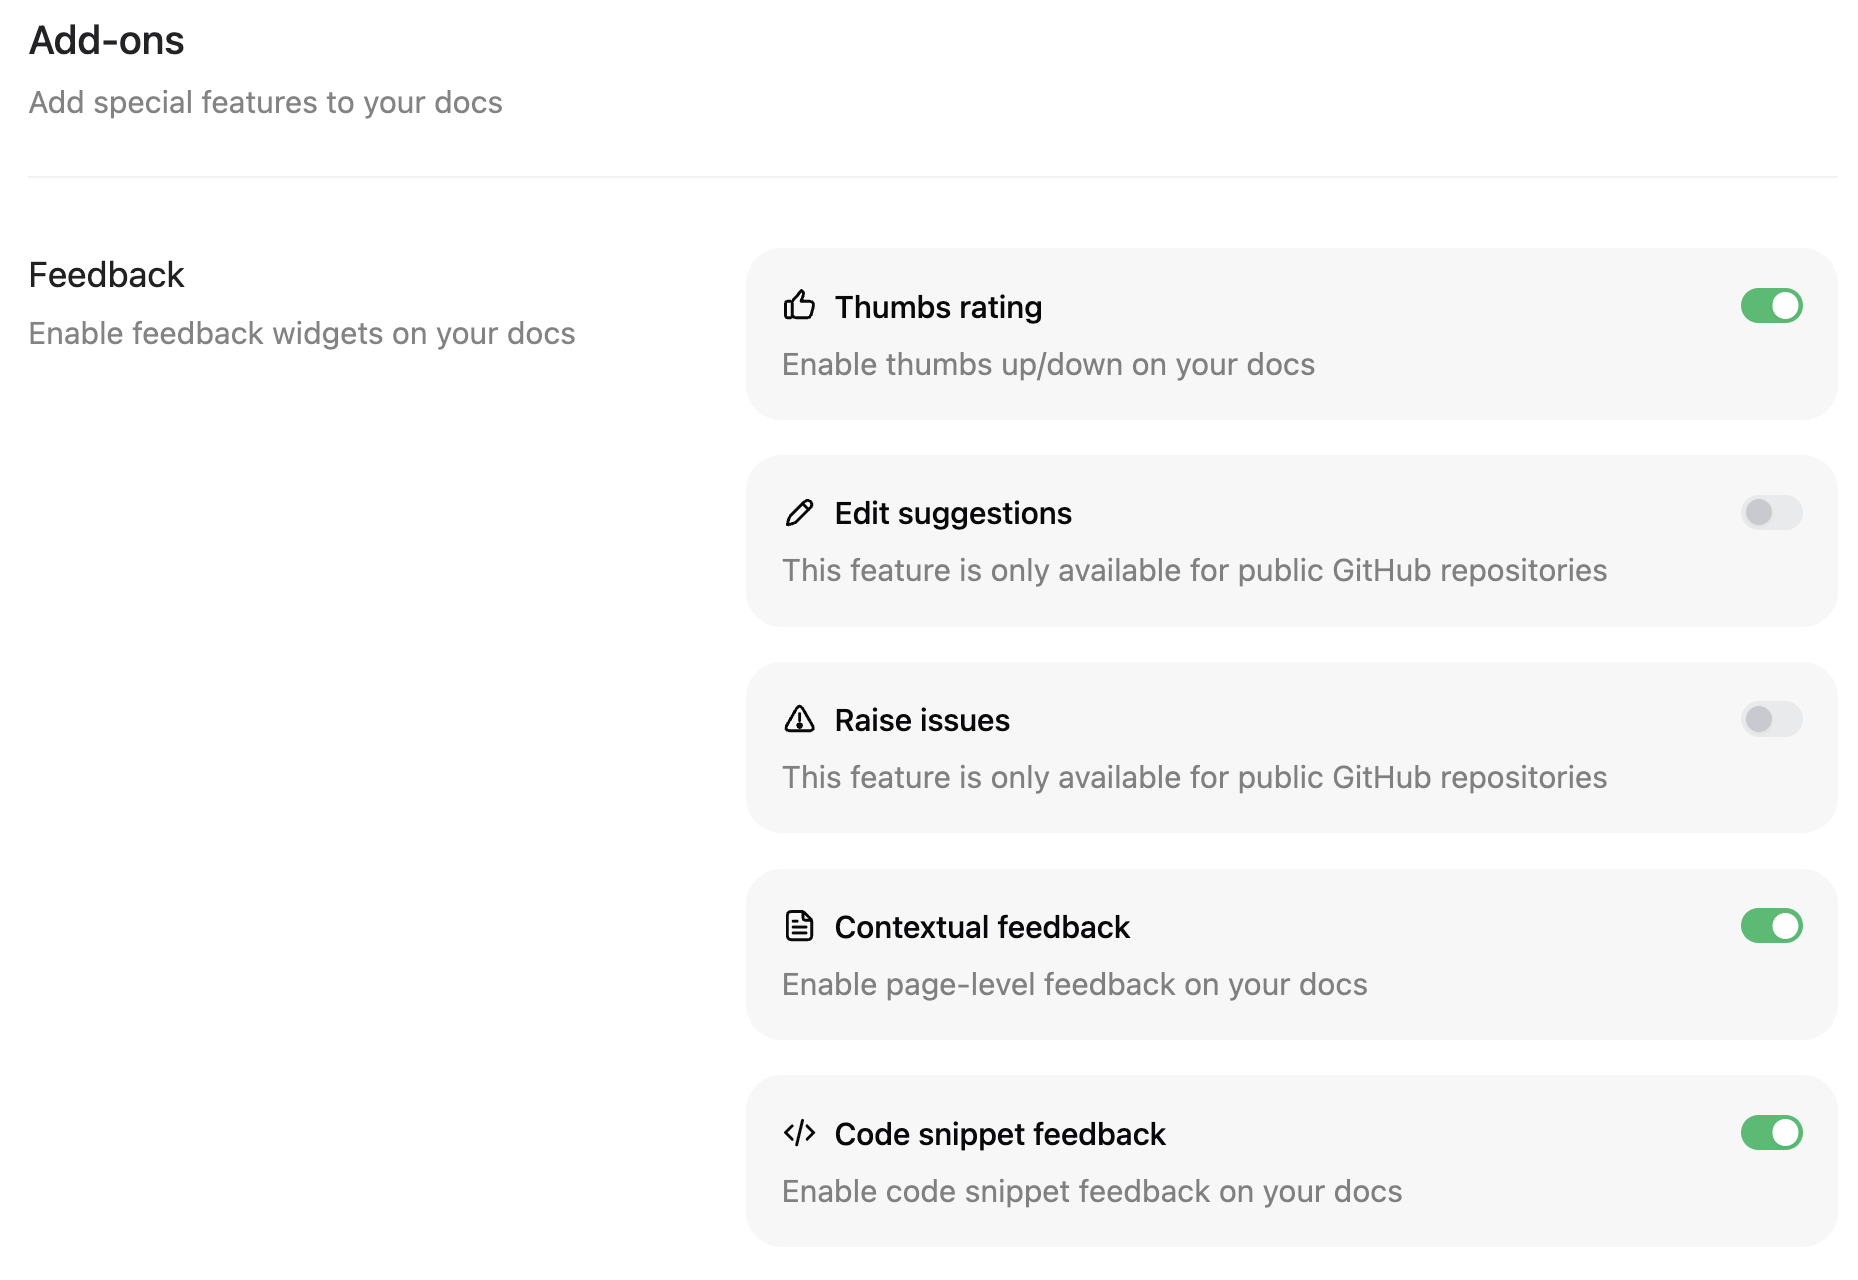Click the Add-ons page heading
This screenshot has height=1280, width=1858.
[107, 40]
